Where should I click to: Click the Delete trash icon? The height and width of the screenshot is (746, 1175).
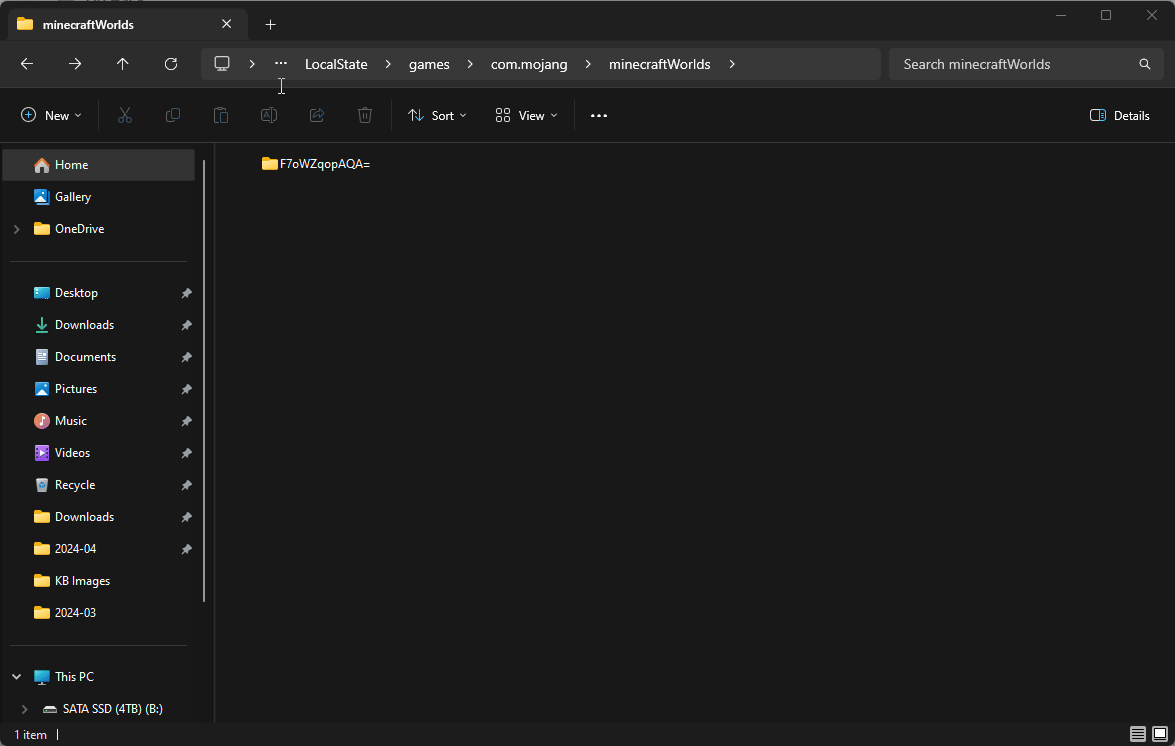tap(365, 116)
